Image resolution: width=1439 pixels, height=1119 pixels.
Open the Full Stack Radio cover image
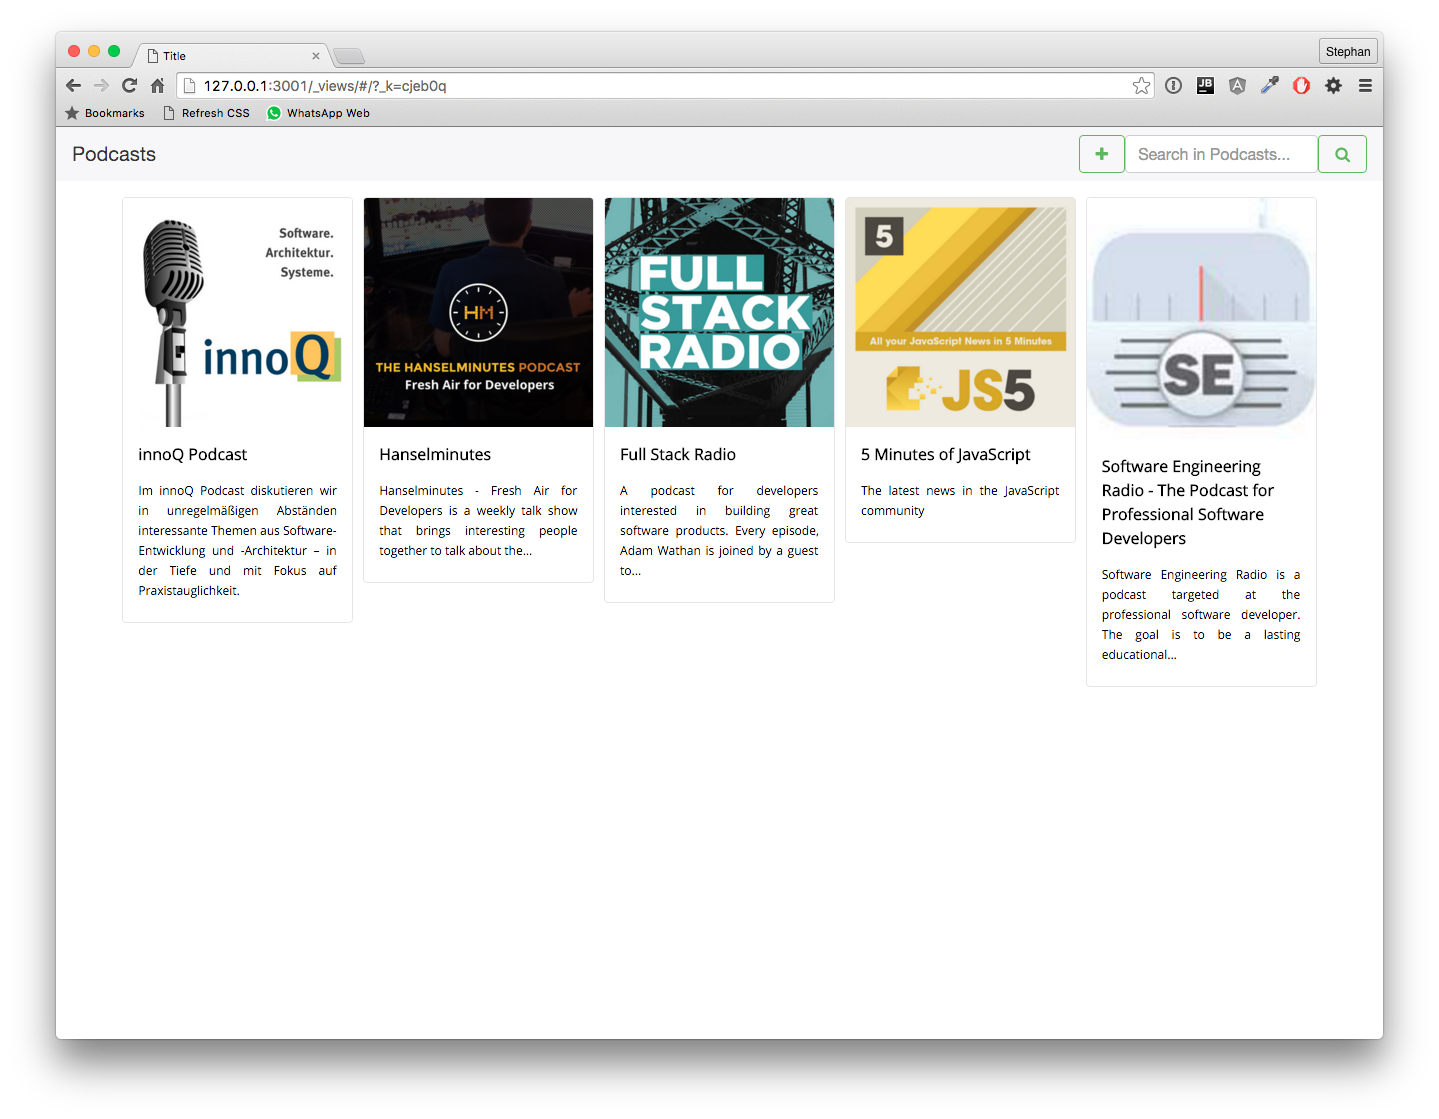tap(719, 312)
